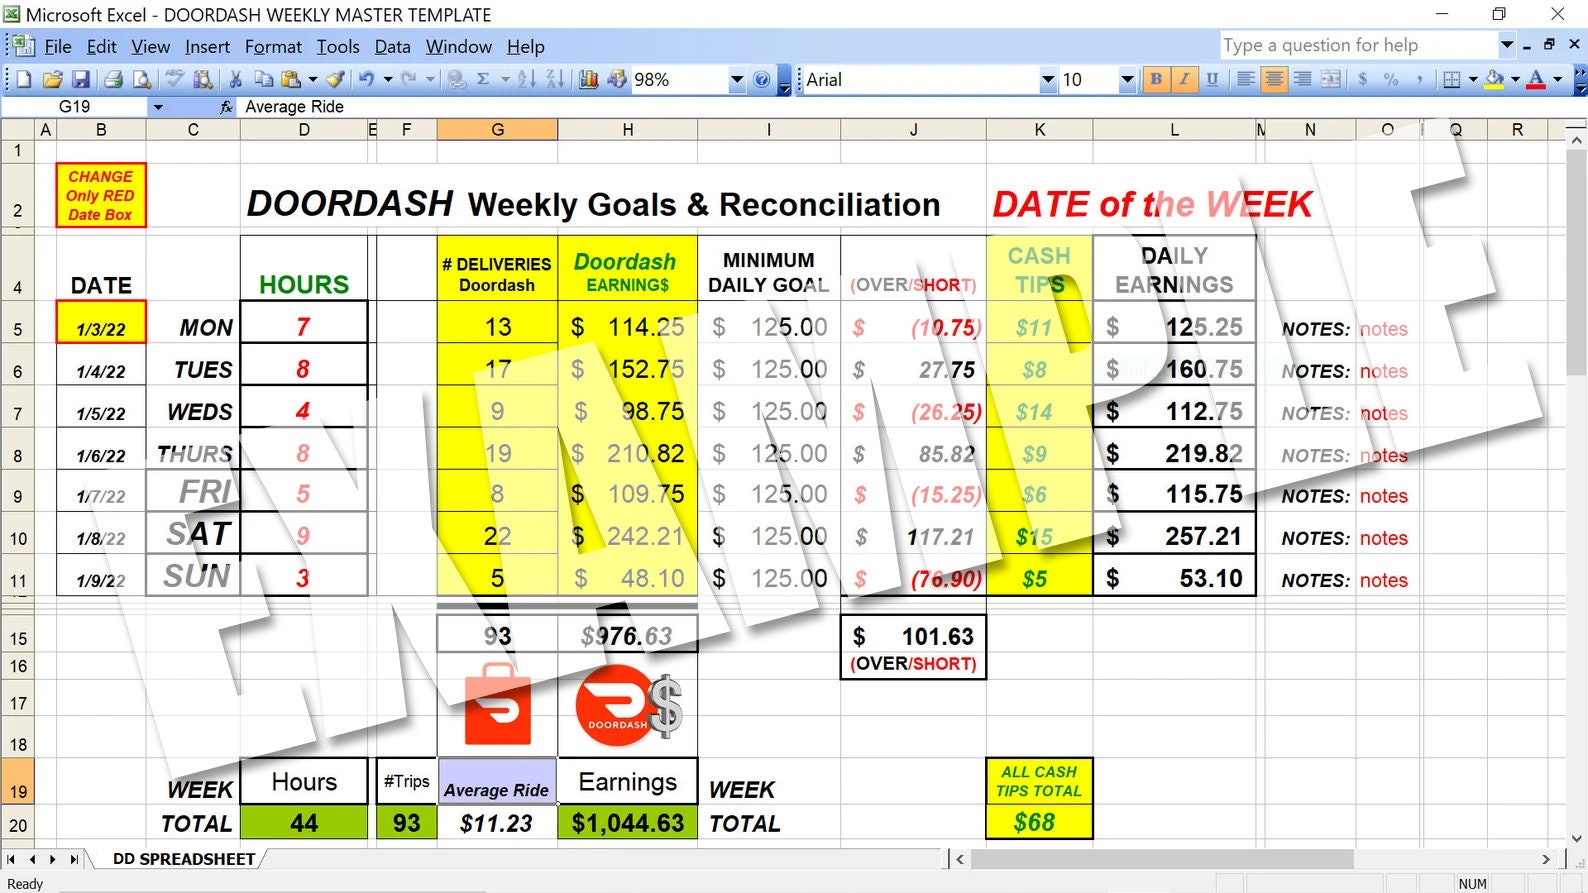Screen dimensions: 1588x893
Task: Save the workbook using floppy icon
Action: coord(81,79)
